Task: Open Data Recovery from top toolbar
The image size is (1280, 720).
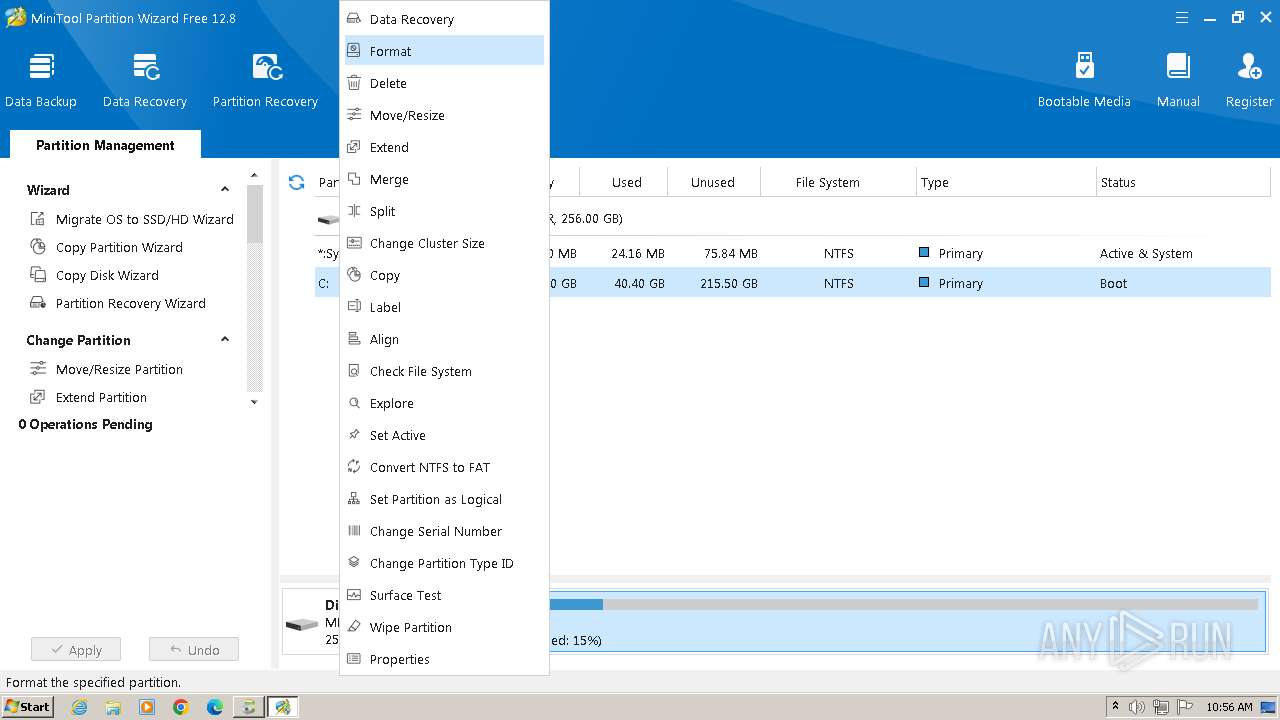Action: pyautogui.click(x=145, y=80)
